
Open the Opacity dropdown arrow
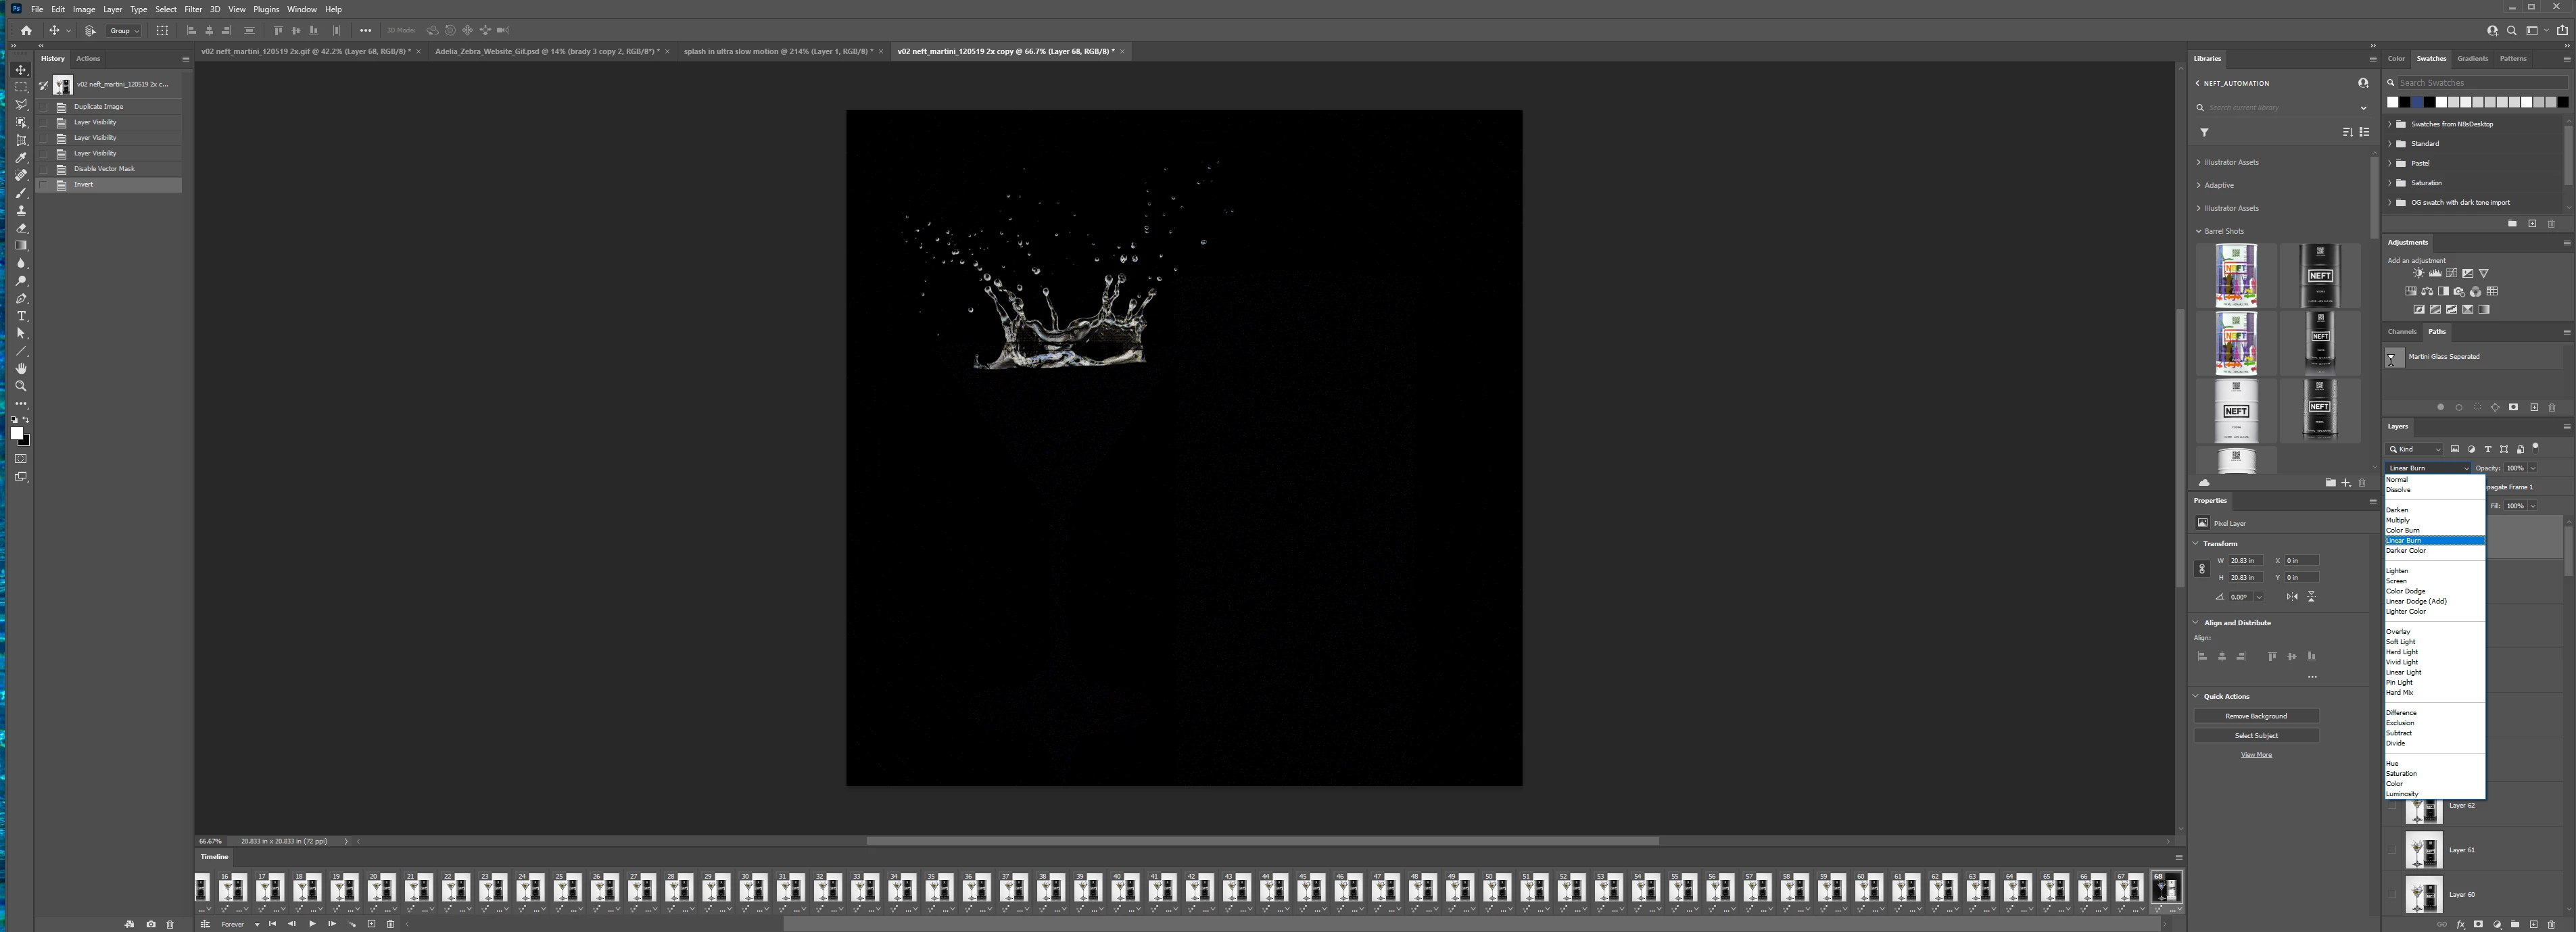(2533, 468)
